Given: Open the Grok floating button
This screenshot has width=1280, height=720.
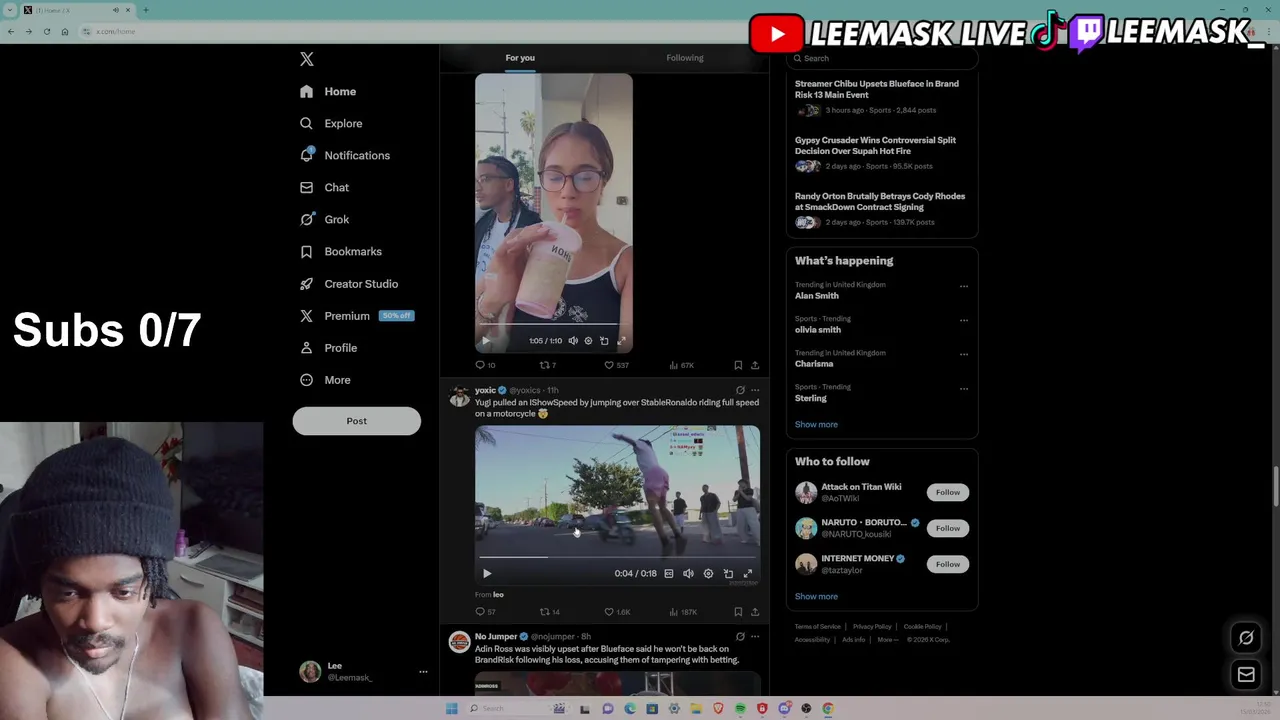Looking at the screenshot, I should [x=1246, y=637].
